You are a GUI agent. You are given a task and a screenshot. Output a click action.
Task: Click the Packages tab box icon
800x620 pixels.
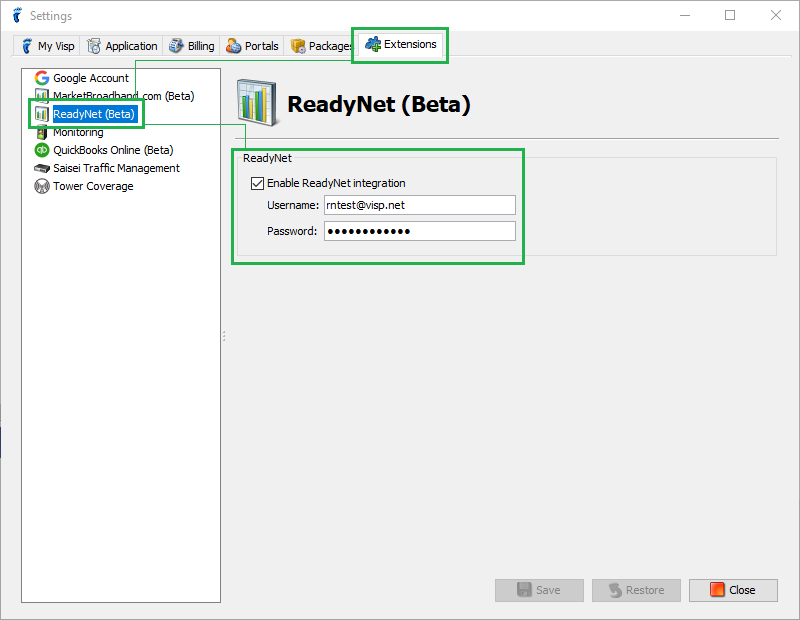click(298, 46)
